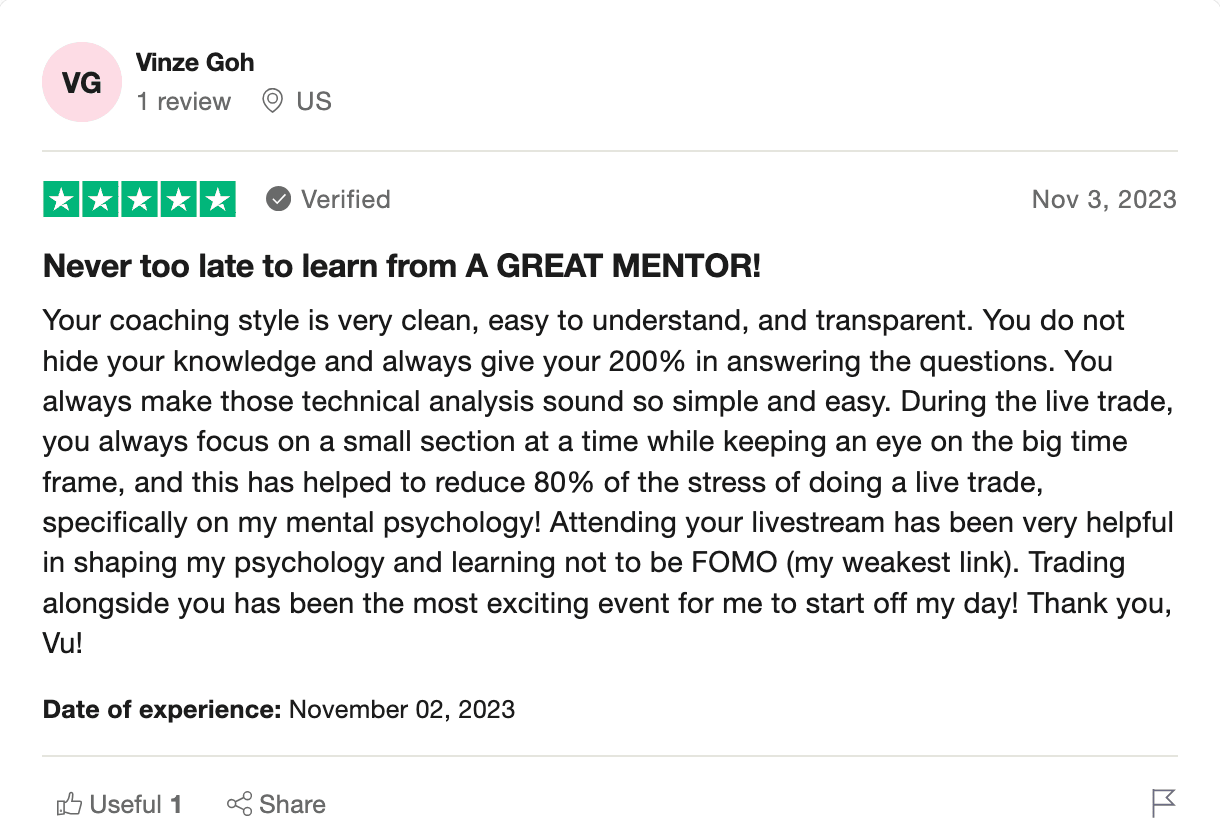
Task: Click the location pin icon
Action: click(272, 101)
